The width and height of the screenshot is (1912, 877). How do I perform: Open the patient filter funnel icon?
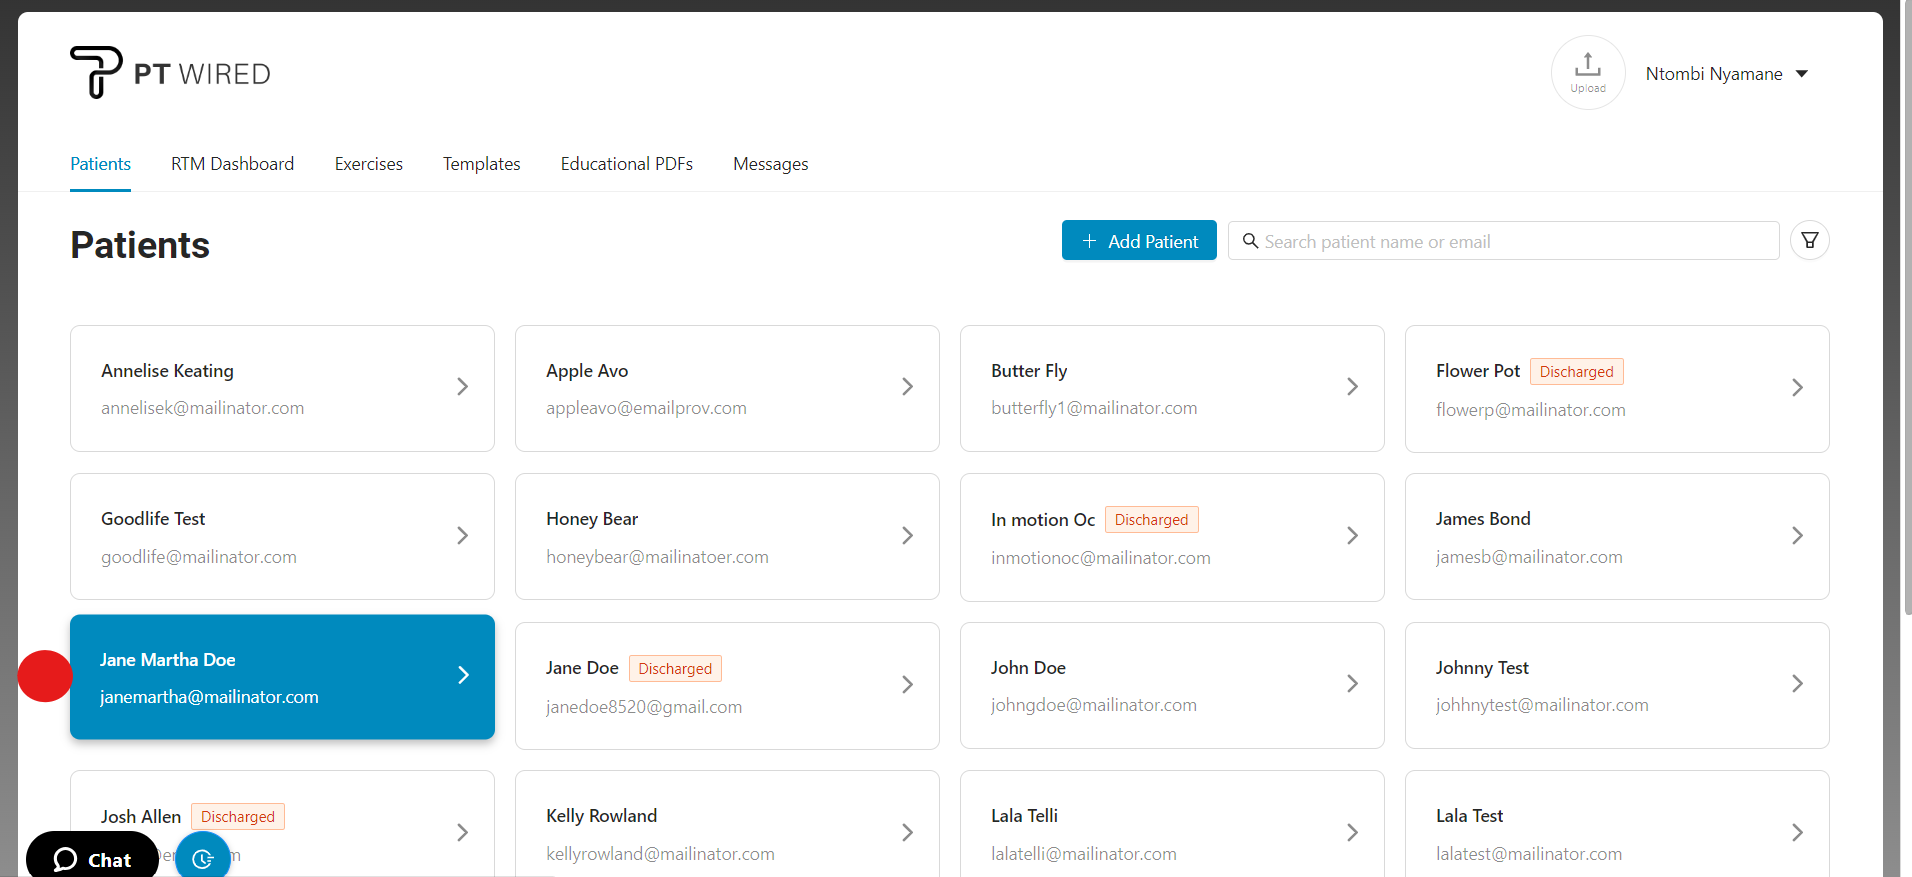tap(1809, 240)
